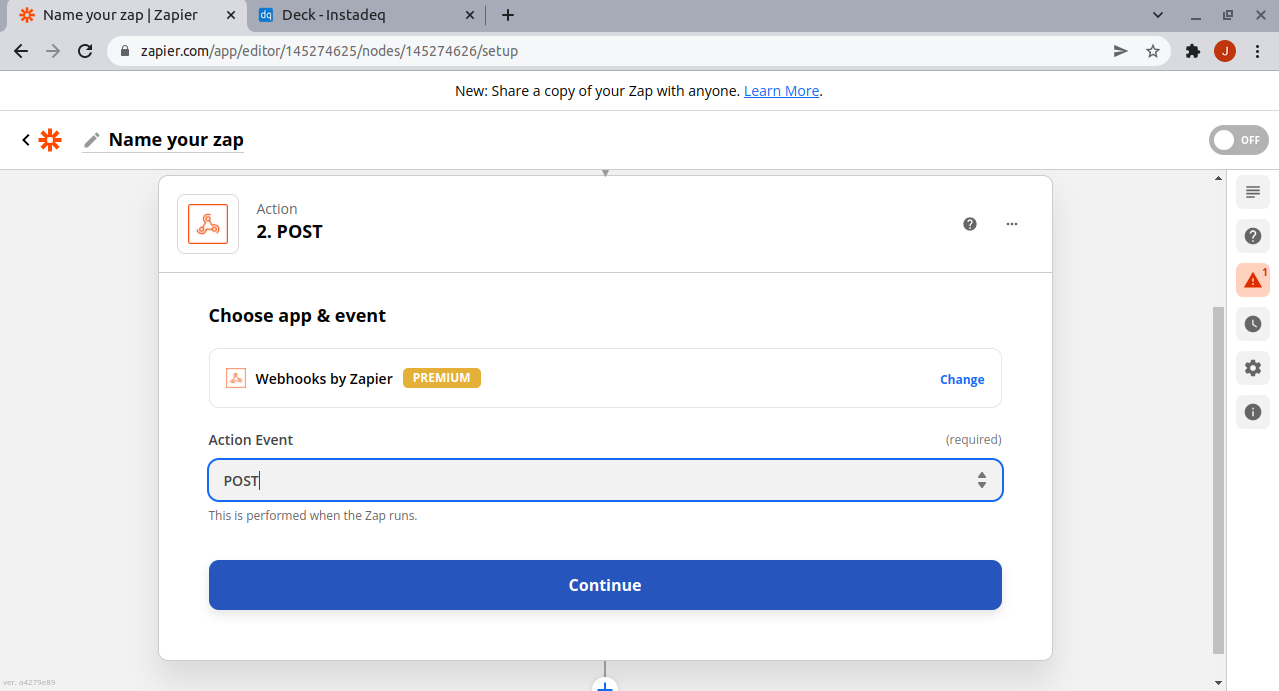Open step help question mark icon

pos(970,224)
